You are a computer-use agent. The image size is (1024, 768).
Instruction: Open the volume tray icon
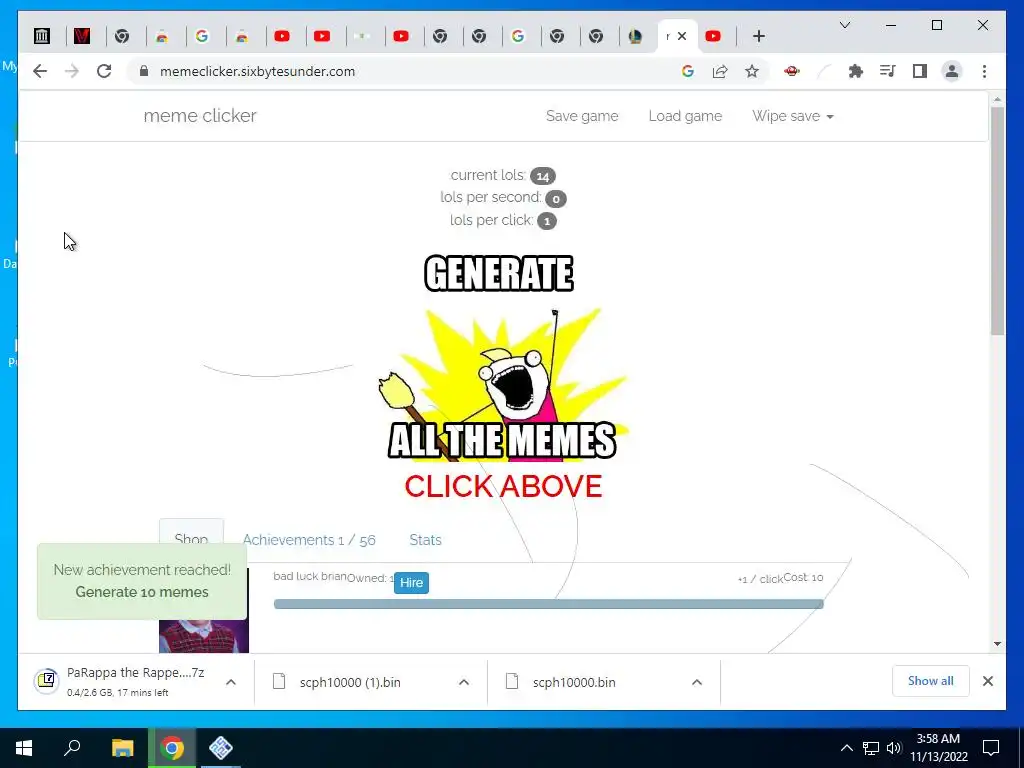894,748
